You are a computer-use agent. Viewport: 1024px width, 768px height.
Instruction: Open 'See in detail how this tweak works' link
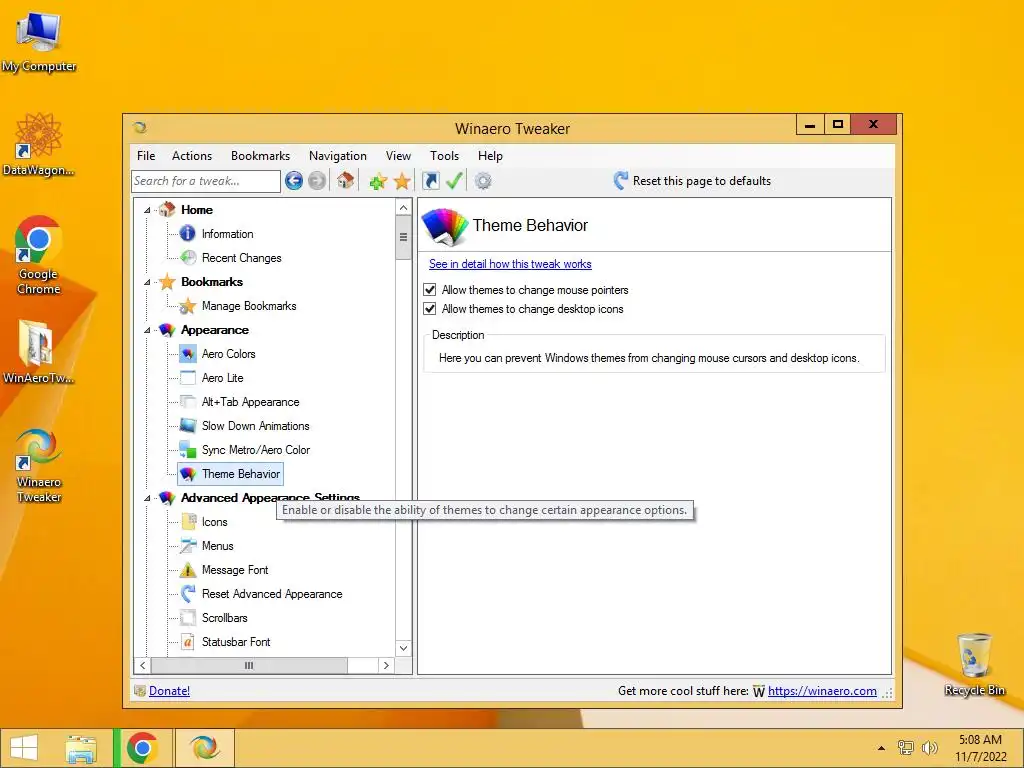[x=510, y=264]
